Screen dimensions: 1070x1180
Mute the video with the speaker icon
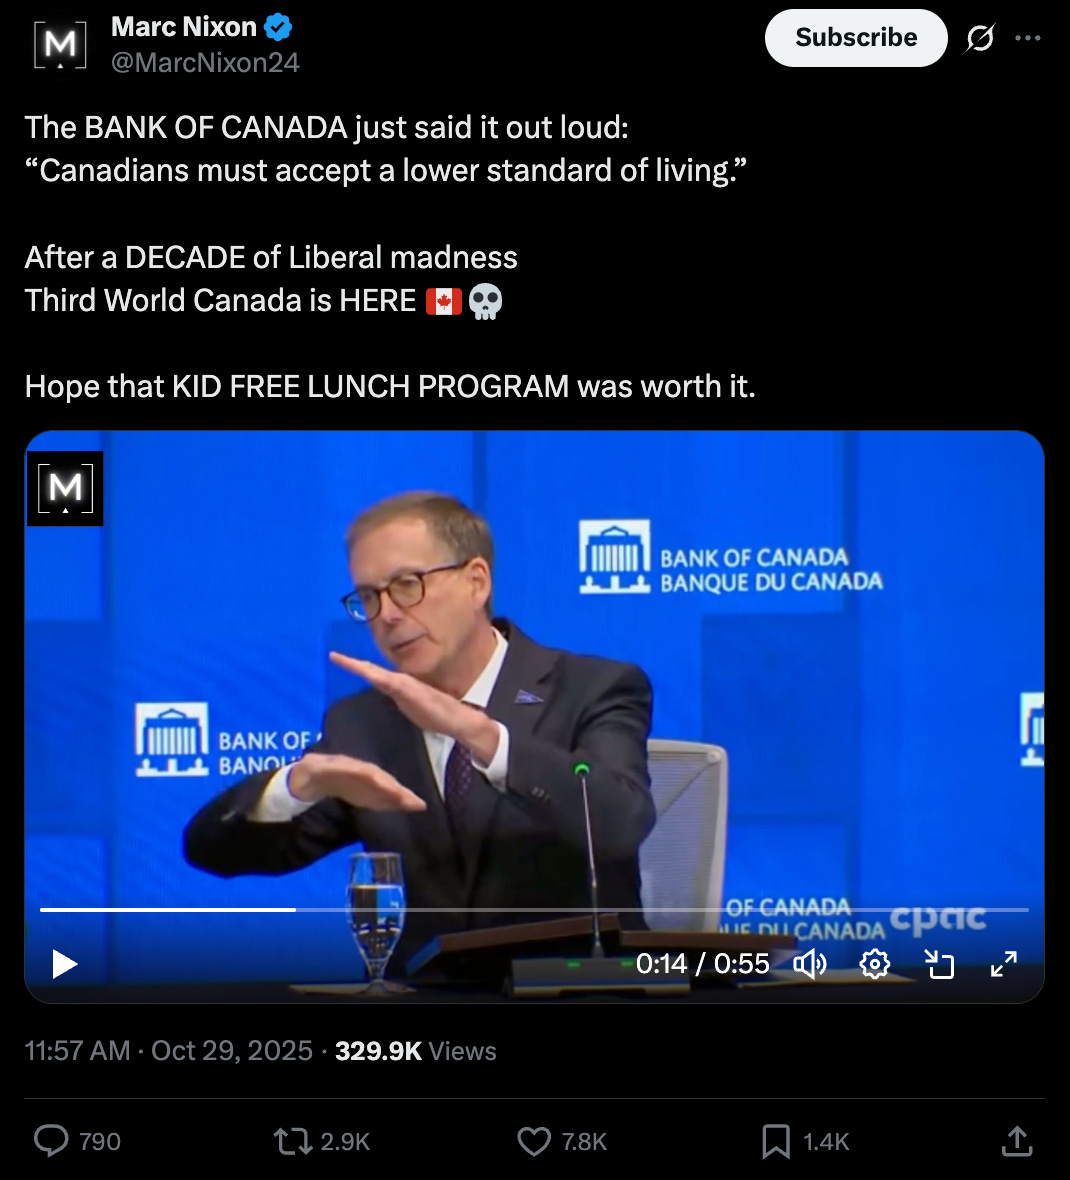click(x=810, y=964)
